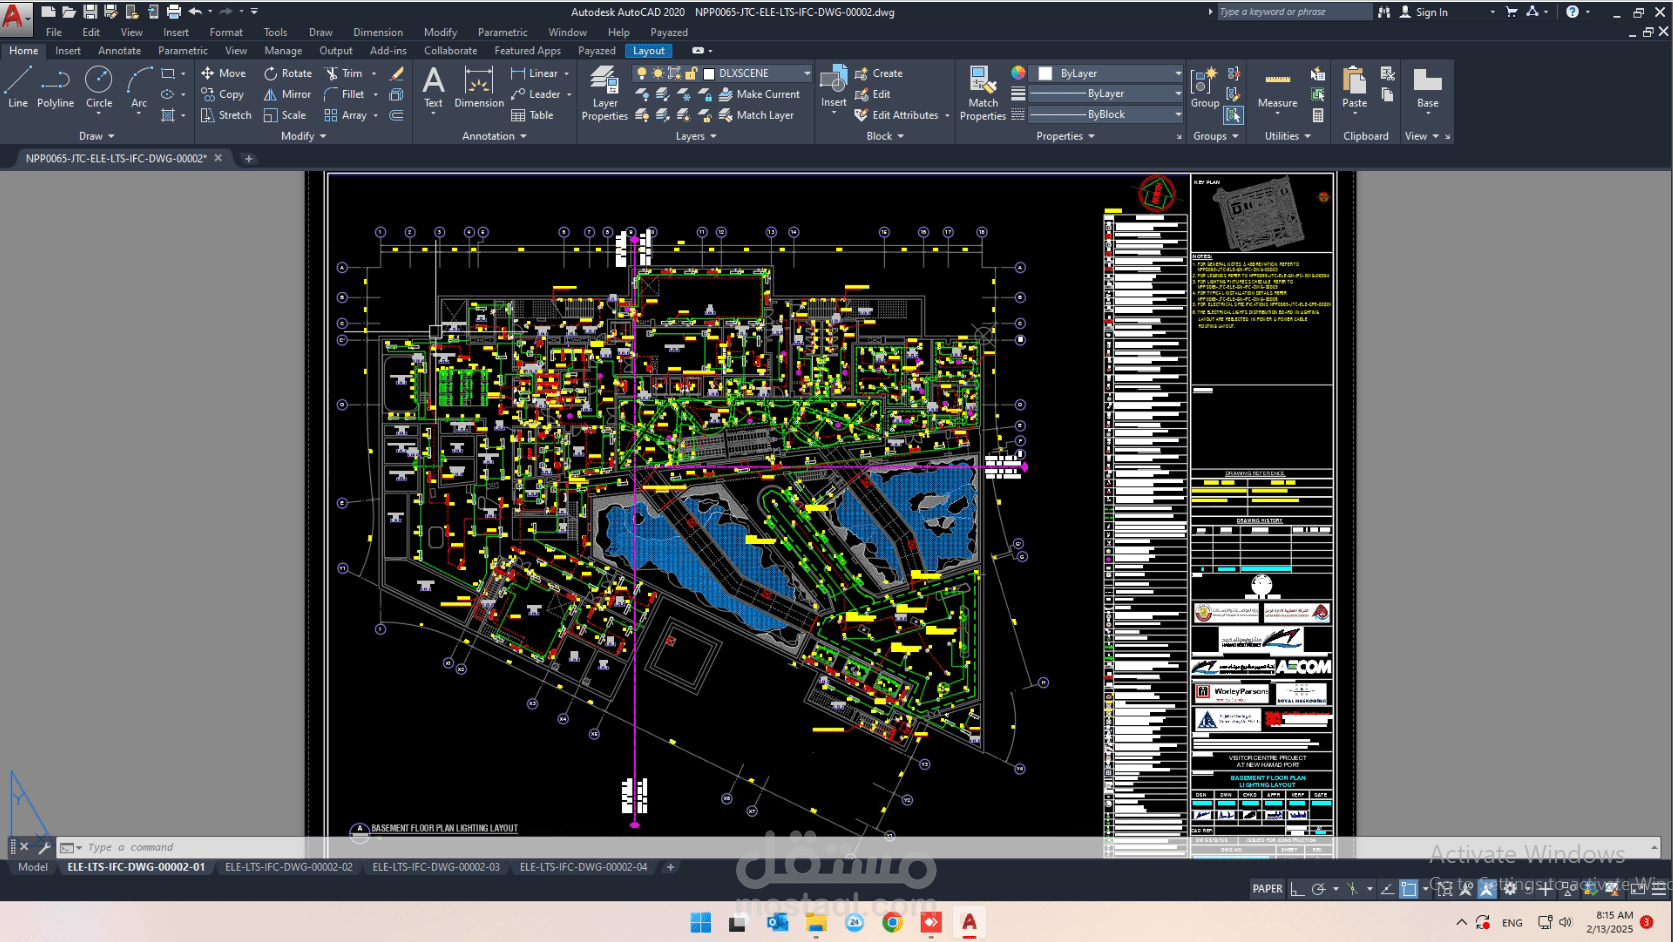Activate the Scale tool

[285, 115]
